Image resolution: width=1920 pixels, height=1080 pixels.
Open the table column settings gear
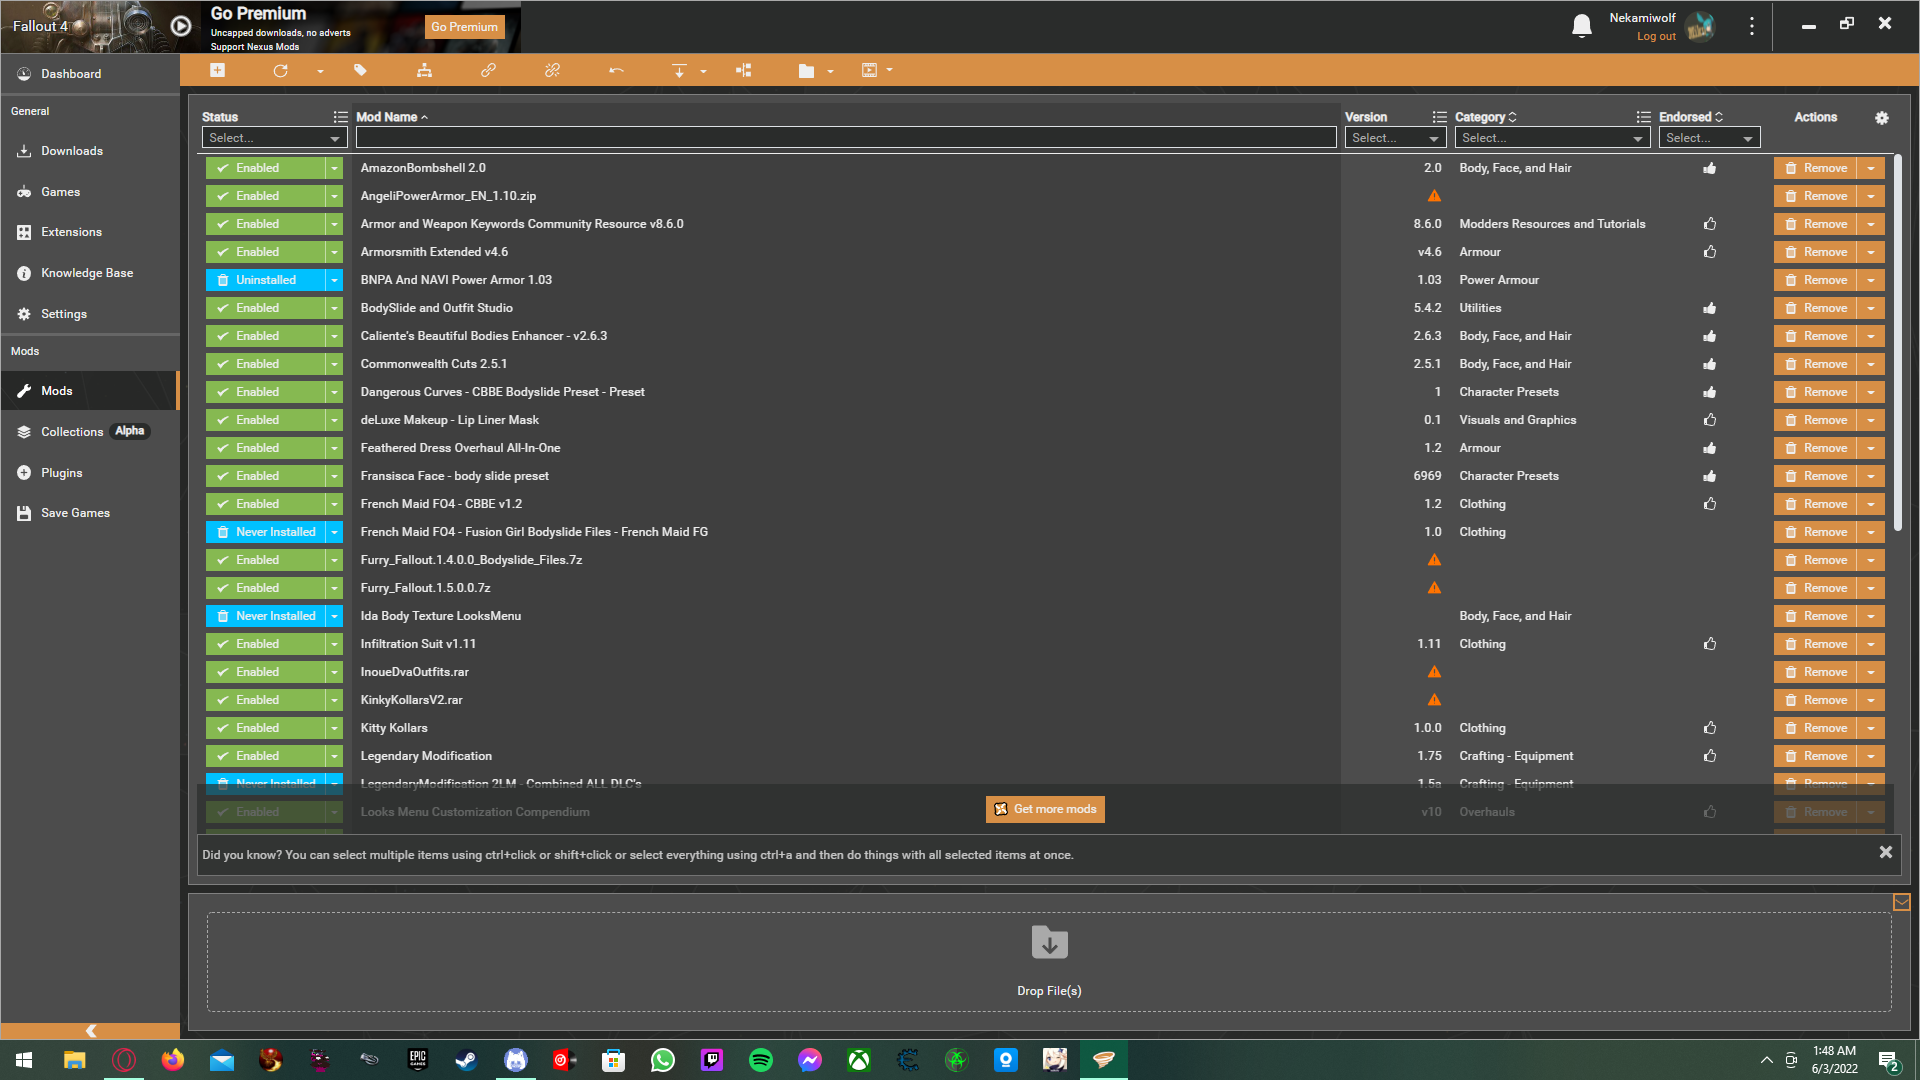pos(1881,117)
